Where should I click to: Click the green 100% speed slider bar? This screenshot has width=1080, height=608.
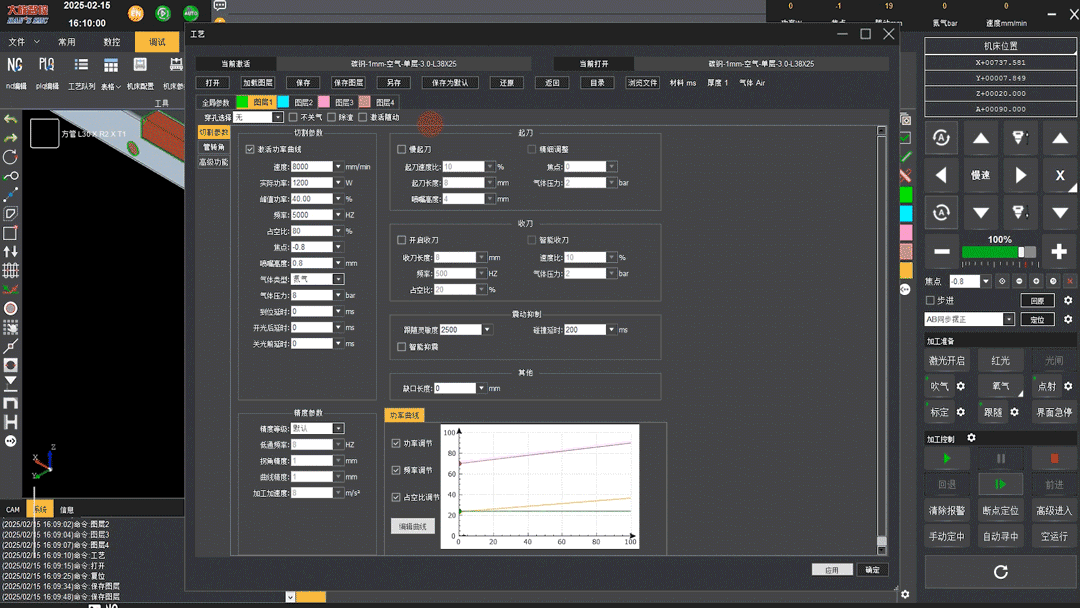(x=990, y=252)
